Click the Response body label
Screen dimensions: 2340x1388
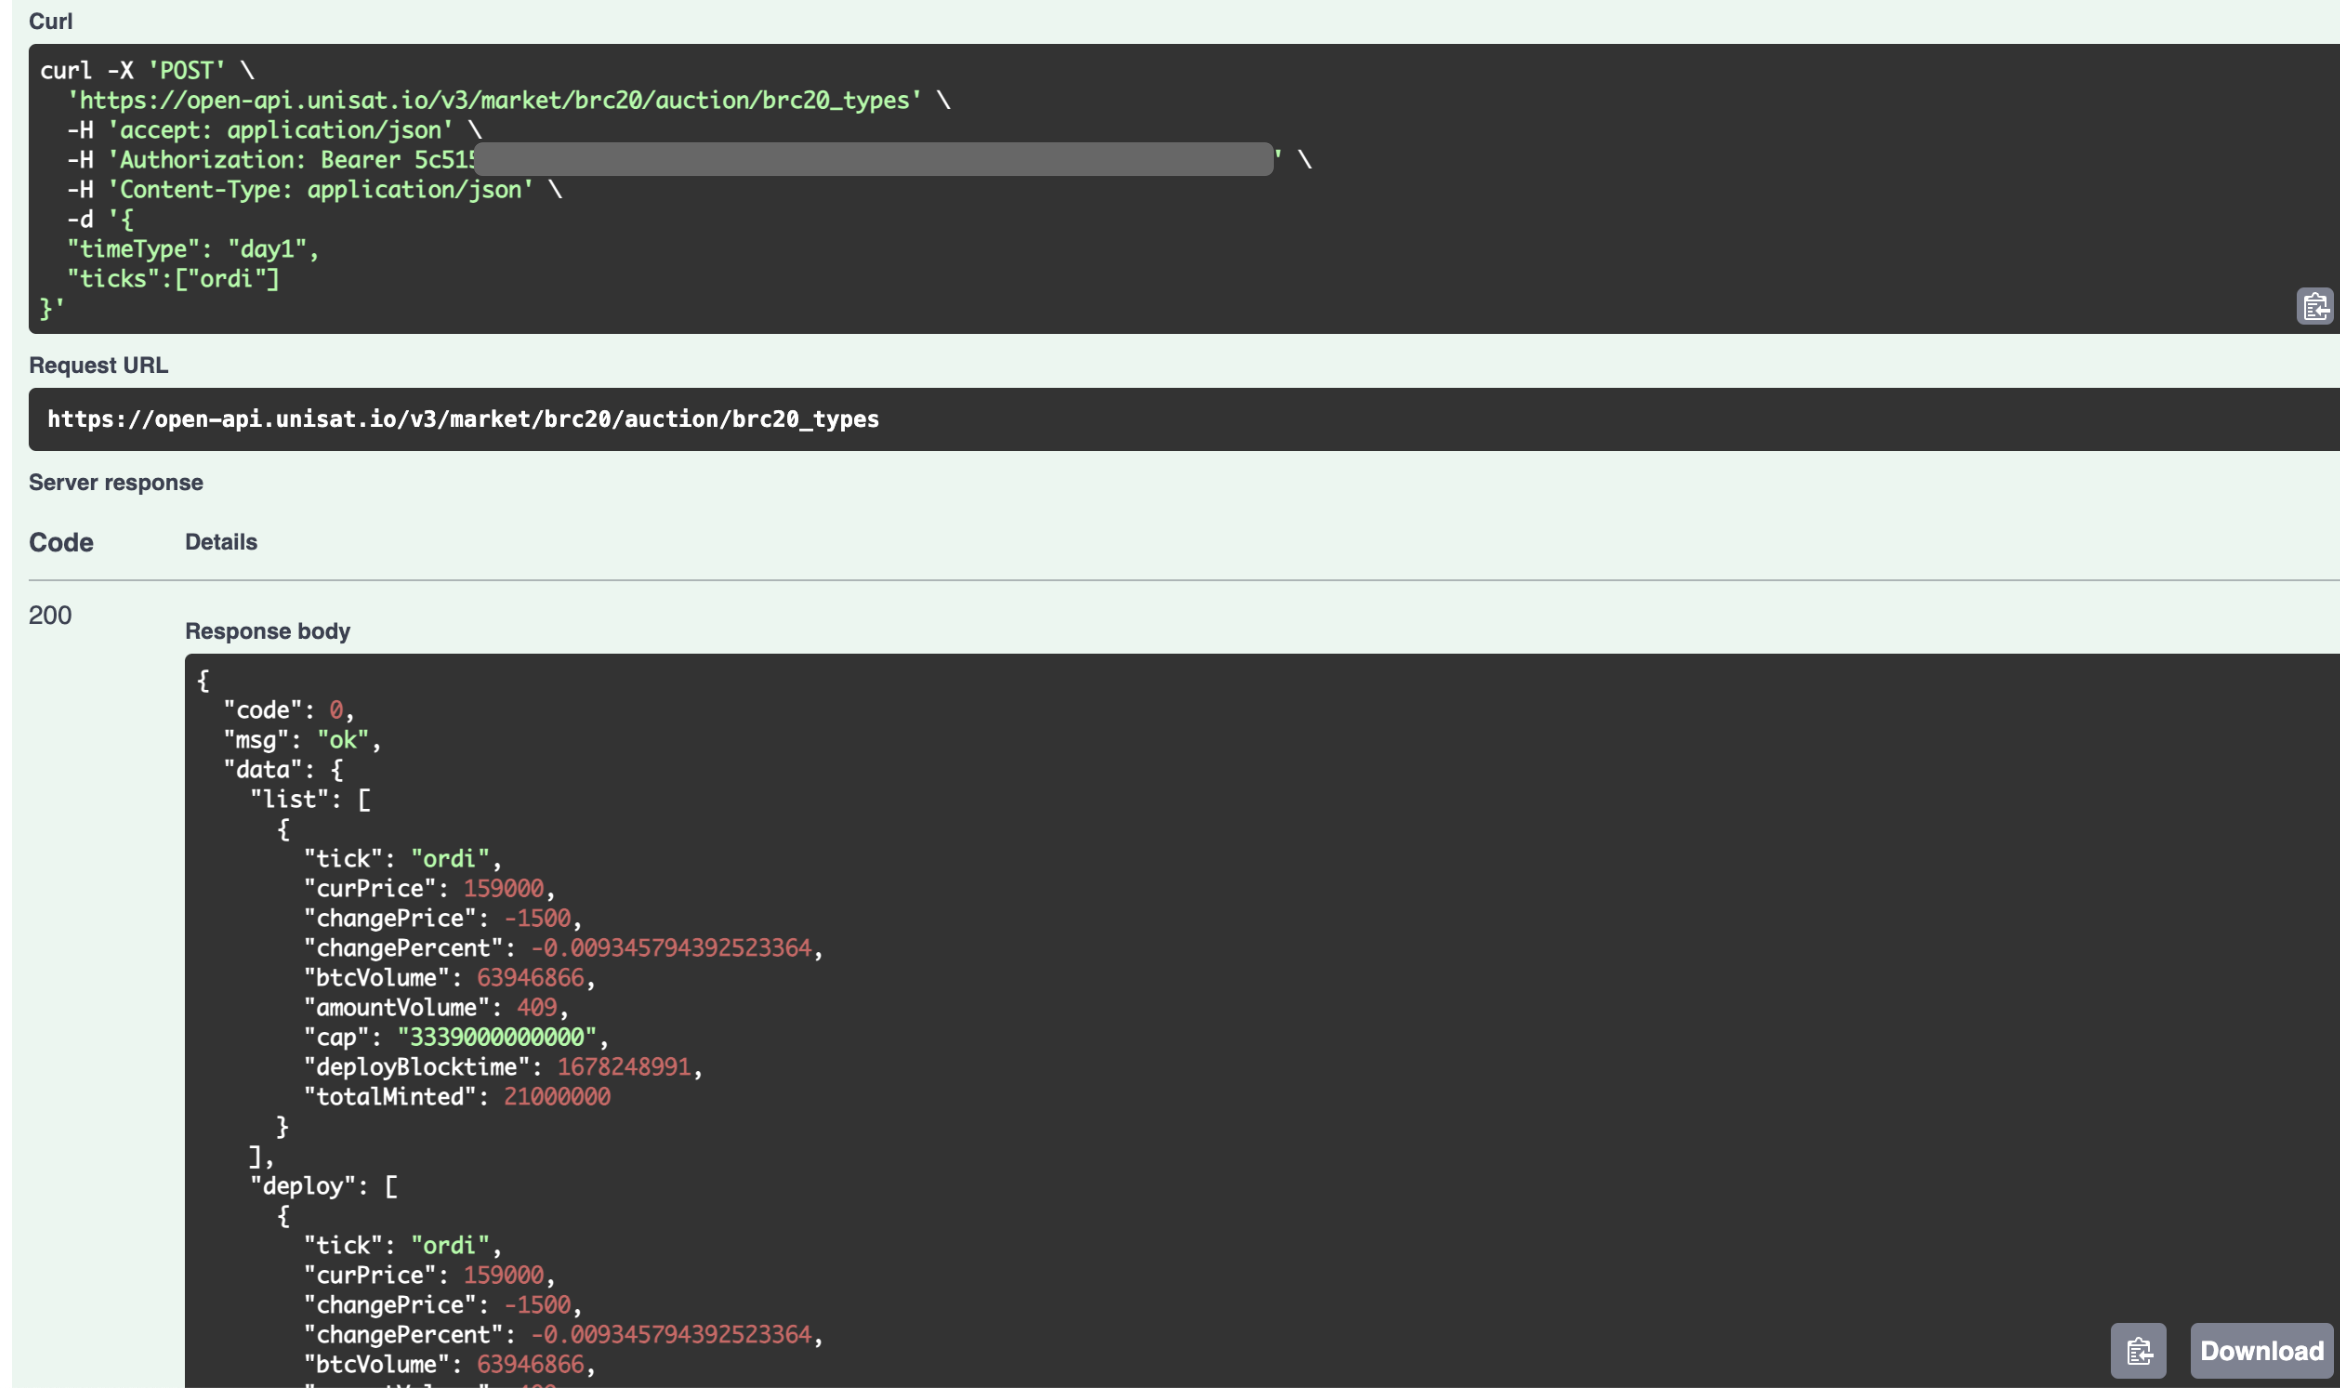pyautogui.click(x=267, y=631)
